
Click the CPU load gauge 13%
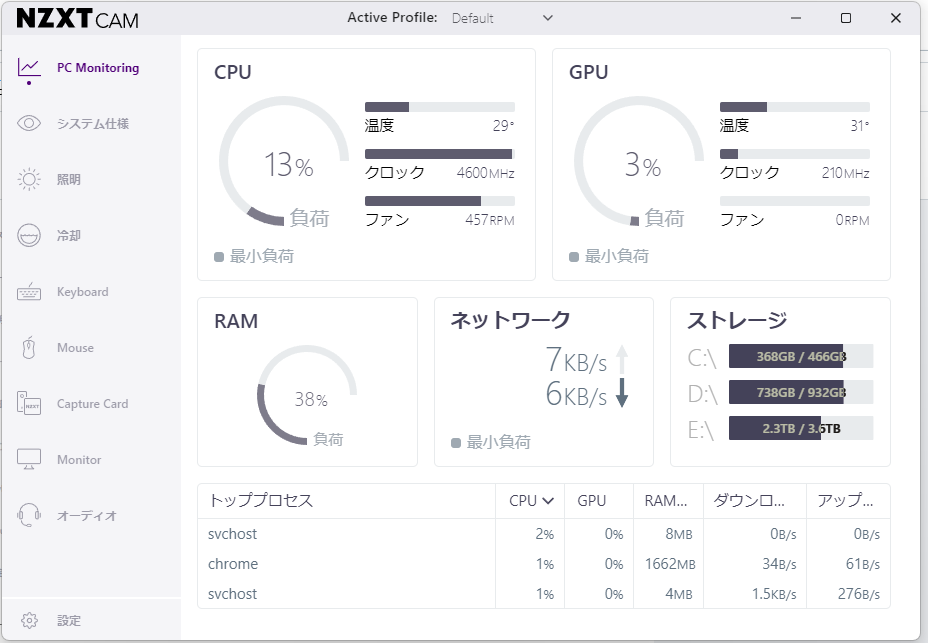tap(284, 162)
